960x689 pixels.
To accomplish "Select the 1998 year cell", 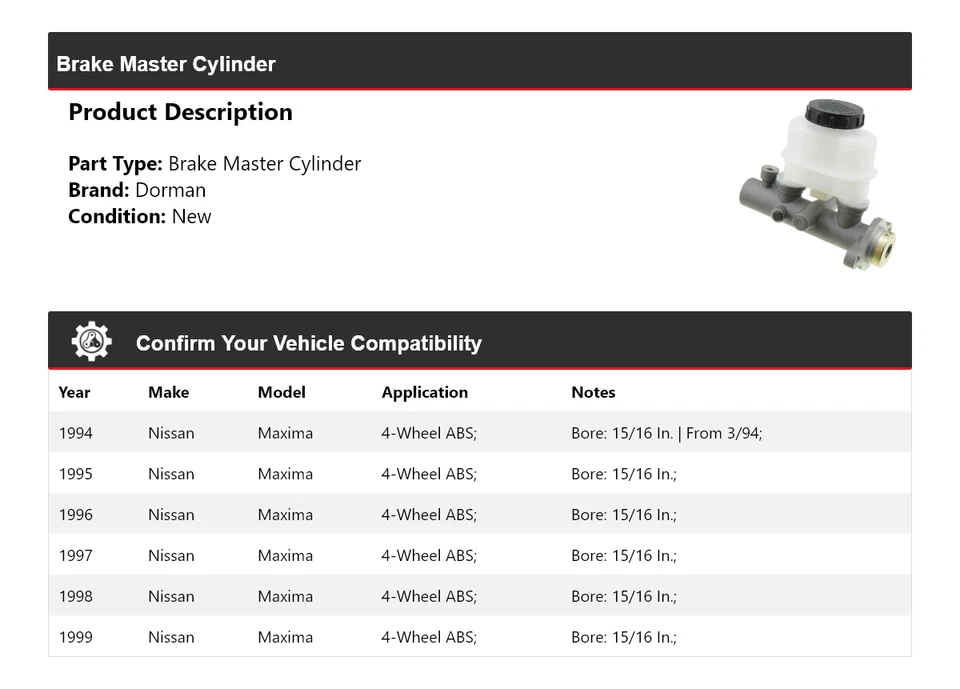I will click(76, 597).
